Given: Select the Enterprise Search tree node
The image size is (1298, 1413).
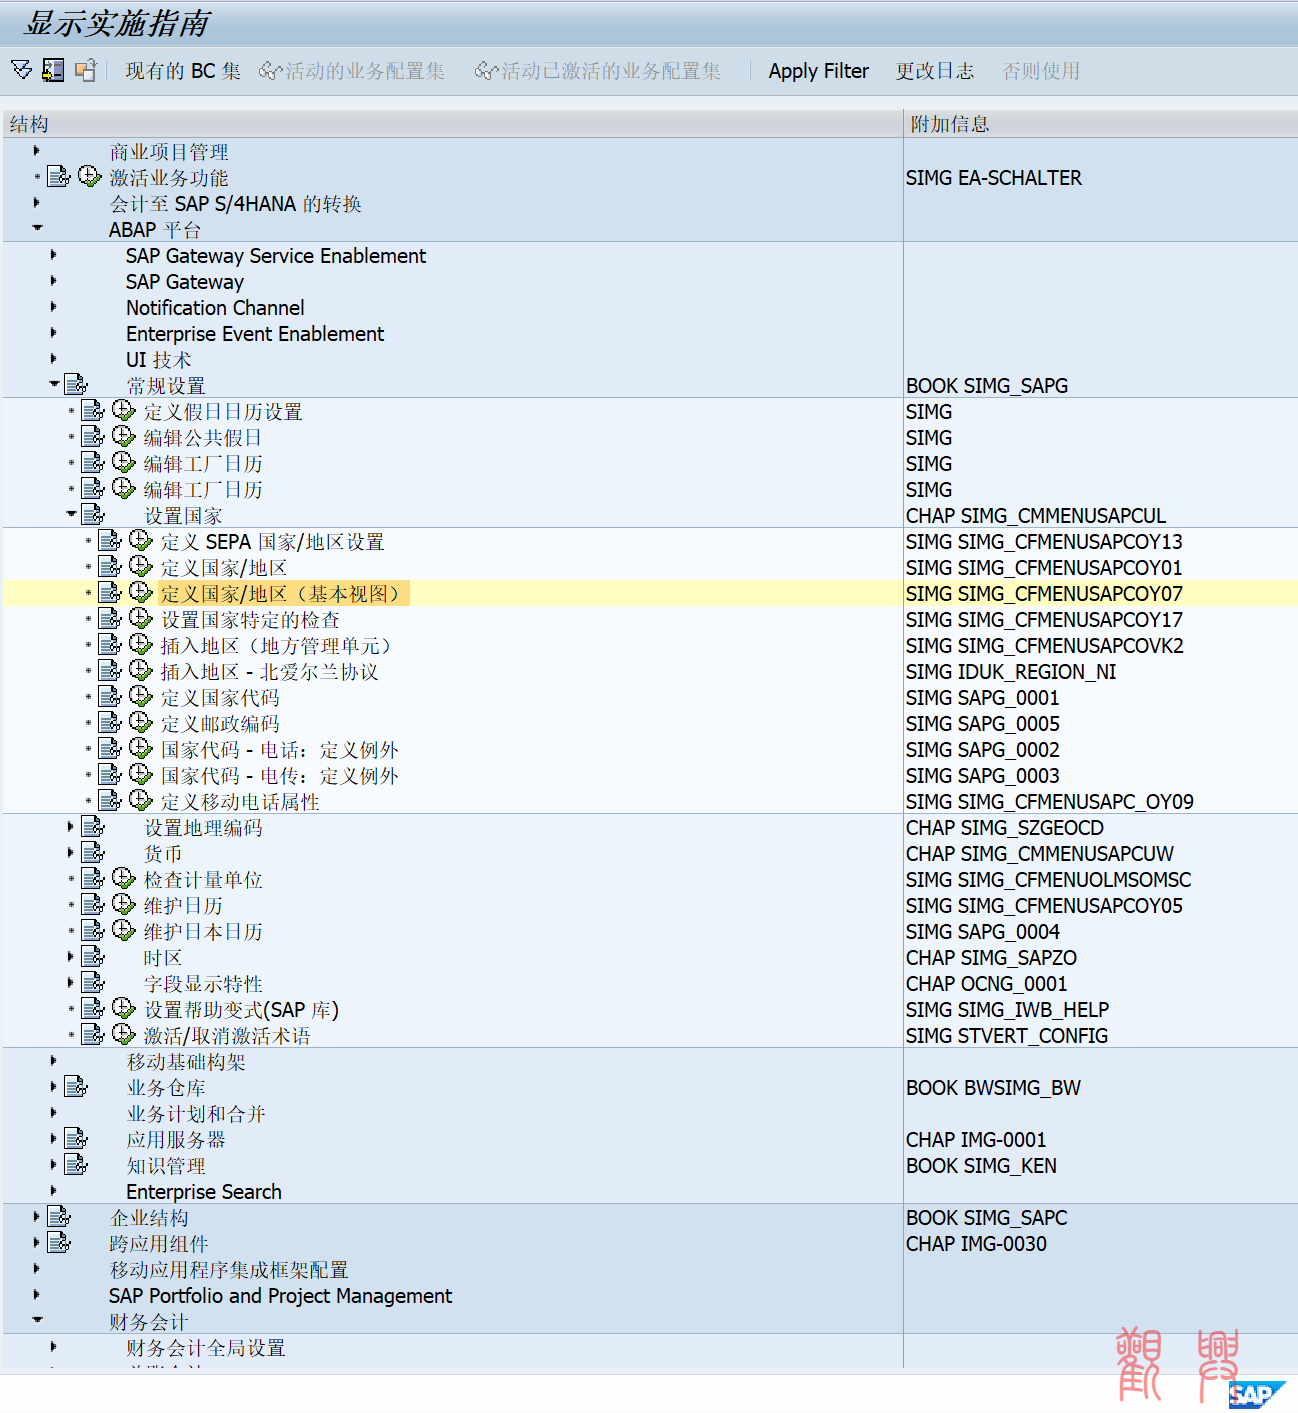Looking at the screenshot, I should 204,1192.
